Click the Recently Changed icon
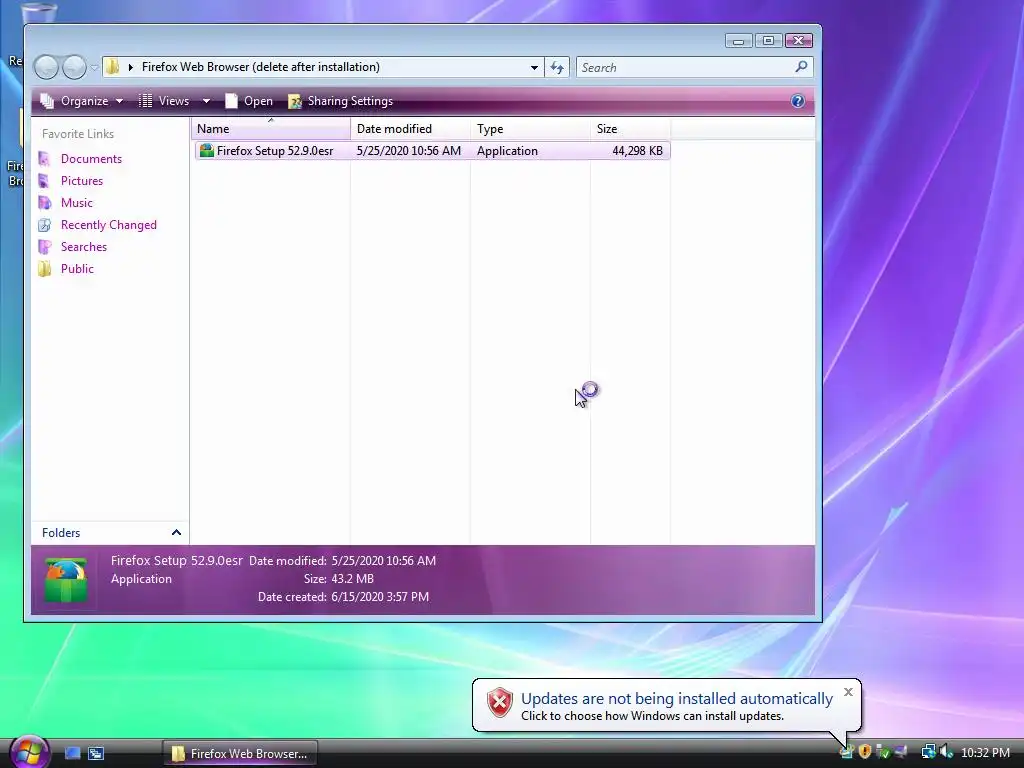The image size is (1024, 768). pos(44,225)
